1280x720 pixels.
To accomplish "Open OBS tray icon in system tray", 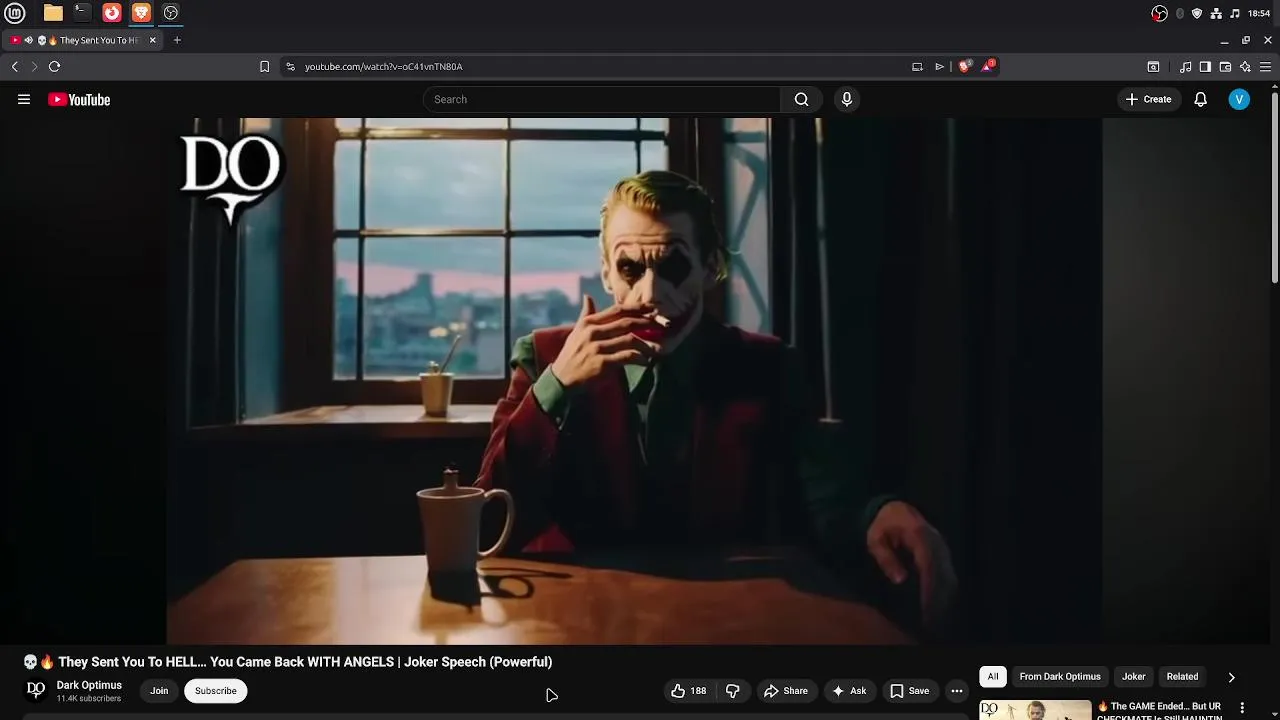I will point(1159,13).
